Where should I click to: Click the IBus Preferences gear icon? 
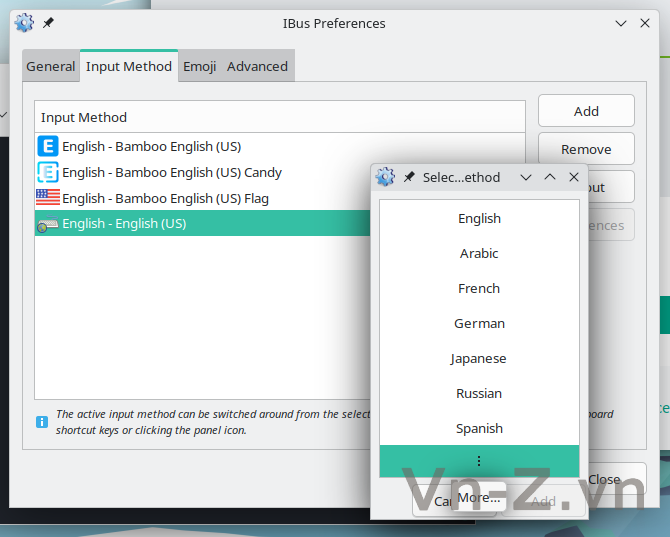[x=24, y=23]
